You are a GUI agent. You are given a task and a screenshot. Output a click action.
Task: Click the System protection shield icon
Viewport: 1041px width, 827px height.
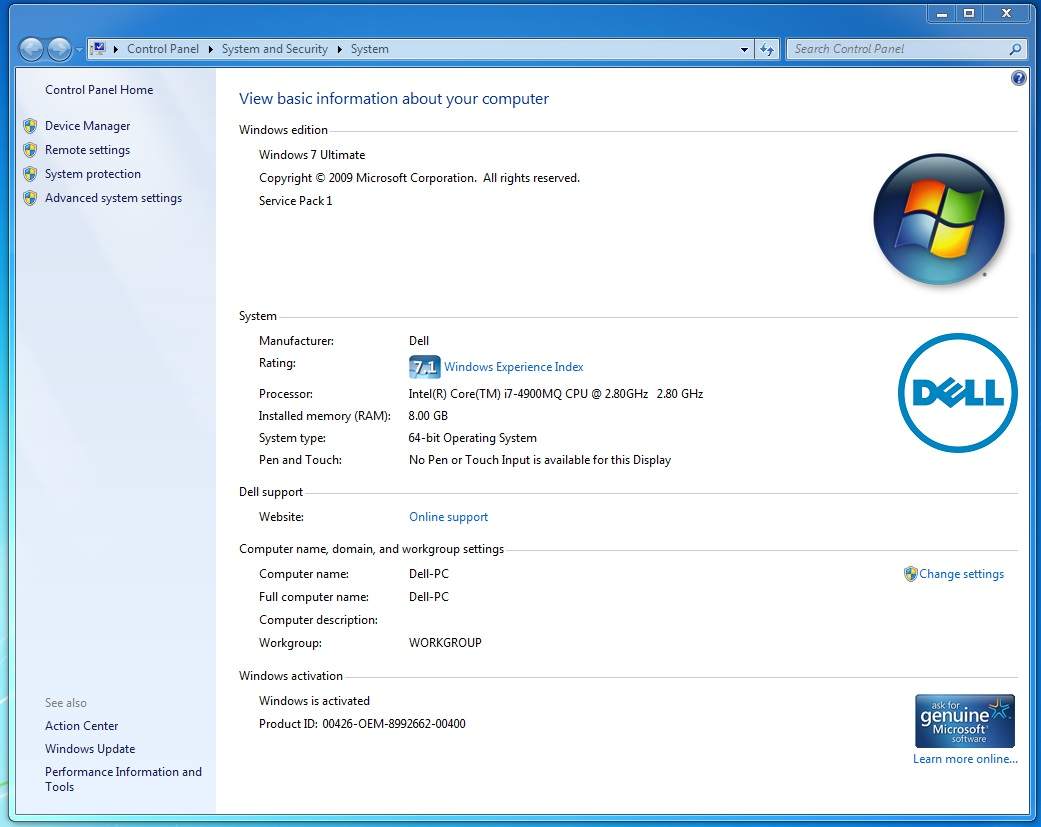pyautogui.click(x=30, y=174)
